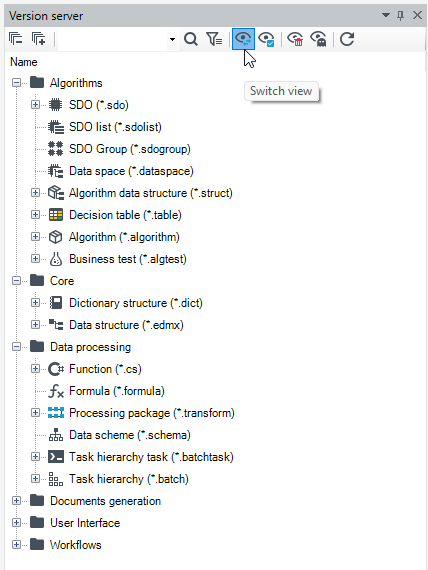
Task: Open the filter options funnel icon
Action: tap(214, 39)
